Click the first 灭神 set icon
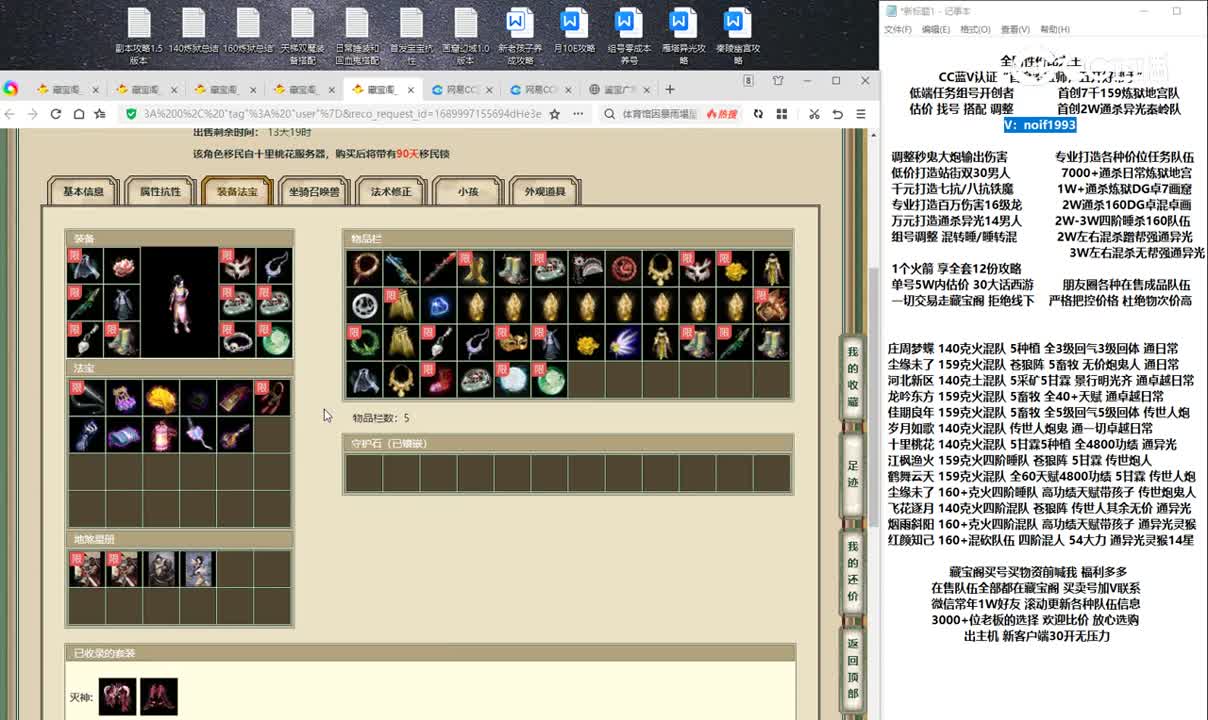Screen dimensions: 1208x720 coord(117,696)
